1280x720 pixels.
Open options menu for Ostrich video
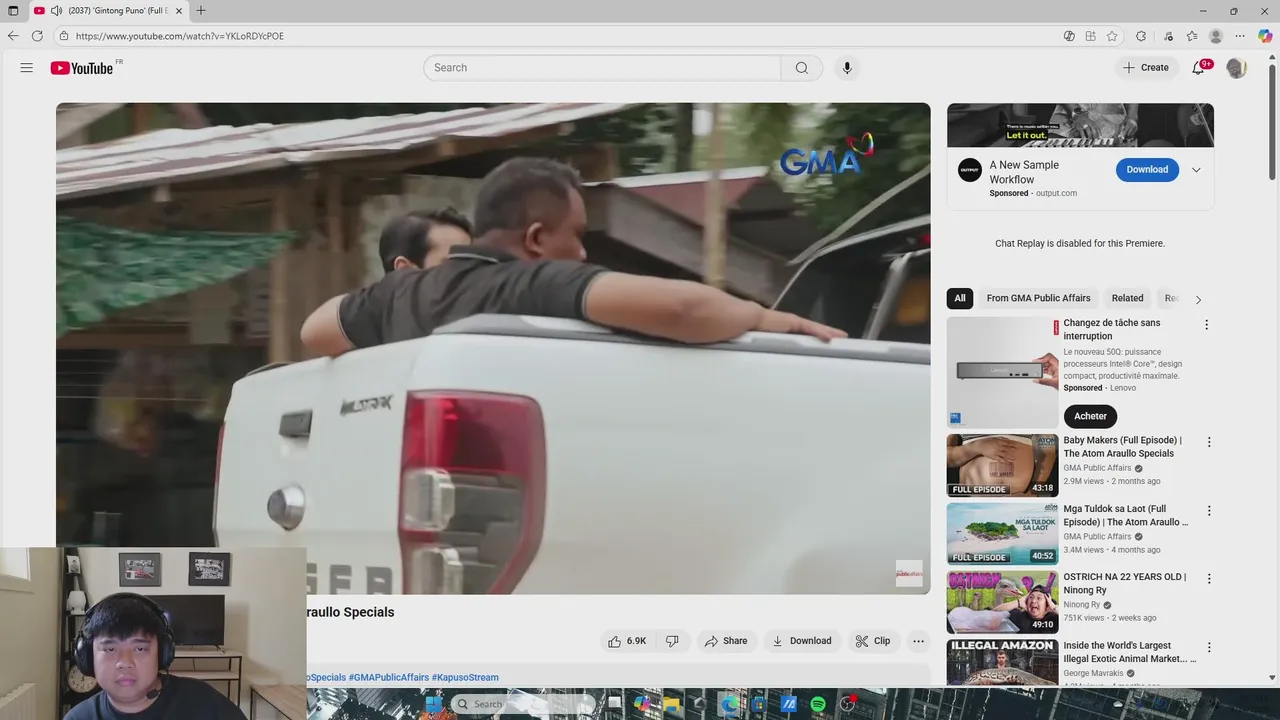[1209, 579]
